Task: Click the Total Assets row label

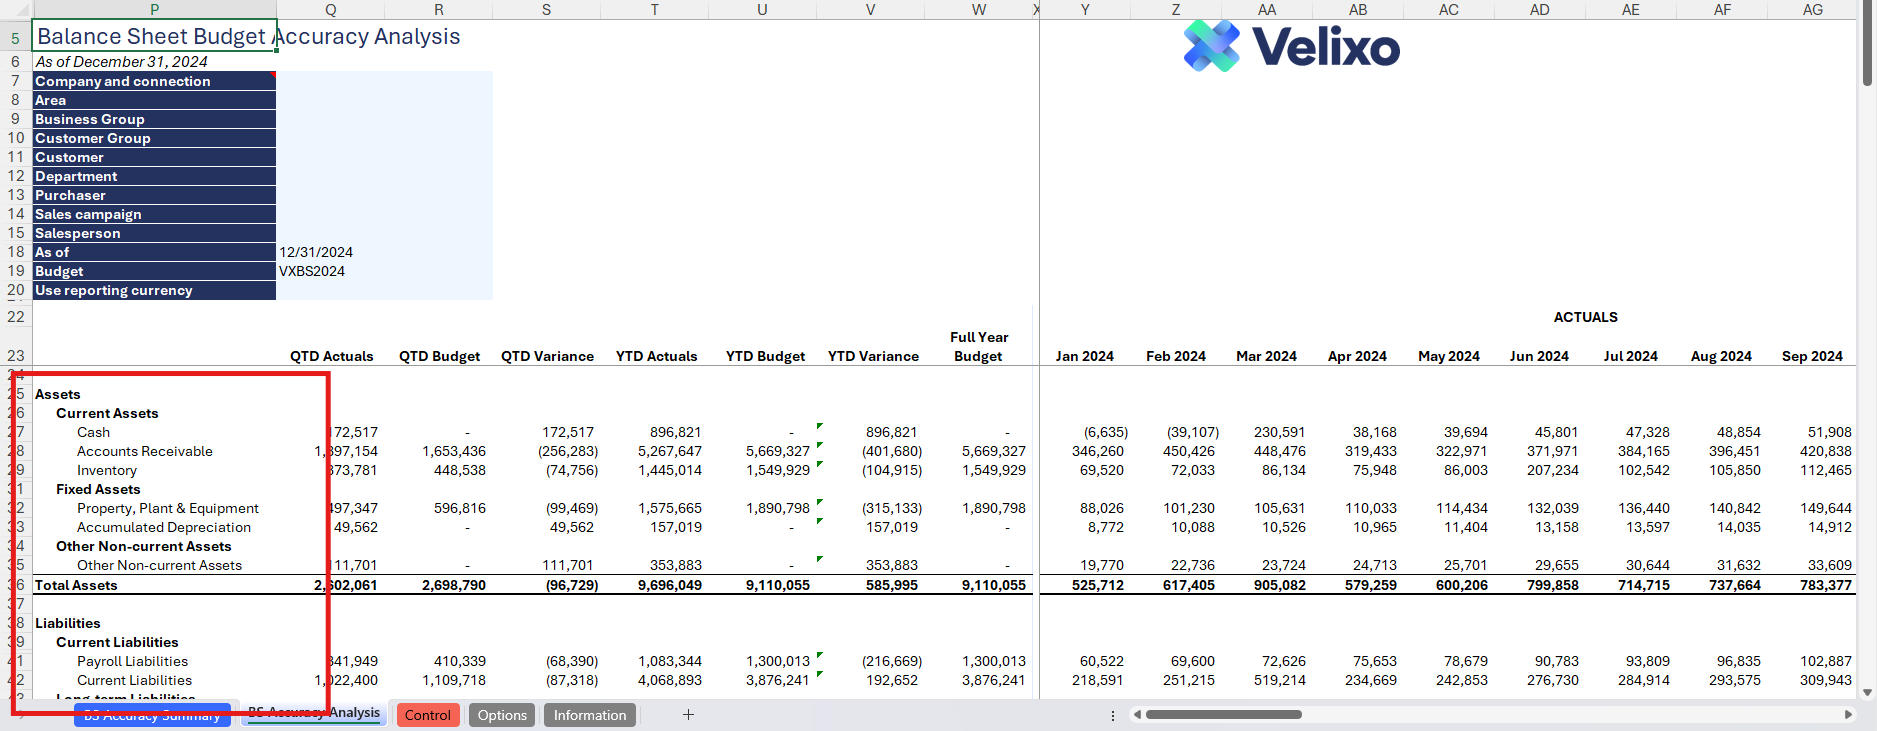Action: point(76,585)
